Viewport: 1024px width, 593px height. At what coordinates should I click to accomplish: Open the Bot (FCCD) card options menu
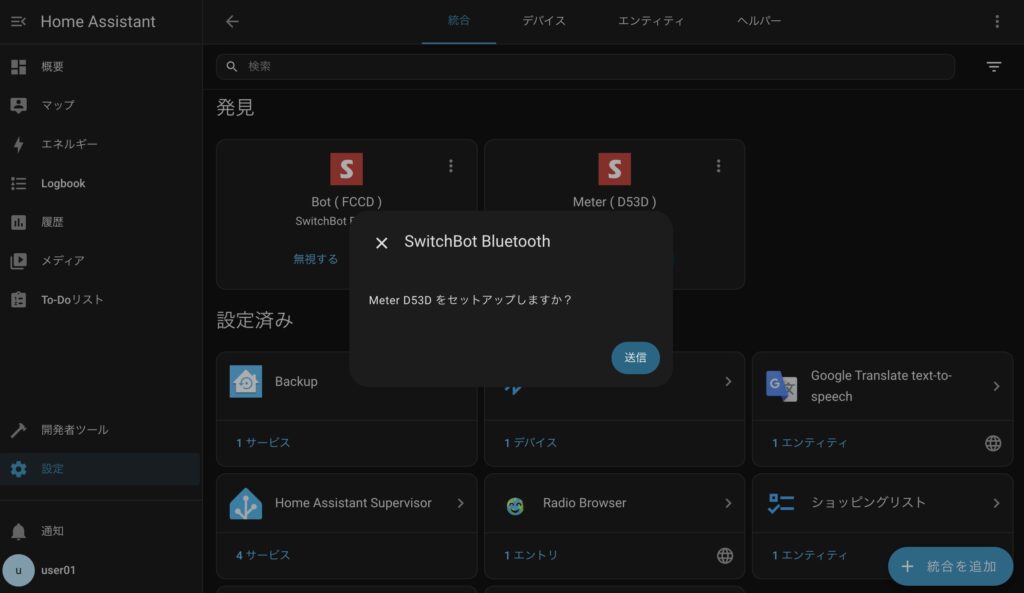click(451, 166)
